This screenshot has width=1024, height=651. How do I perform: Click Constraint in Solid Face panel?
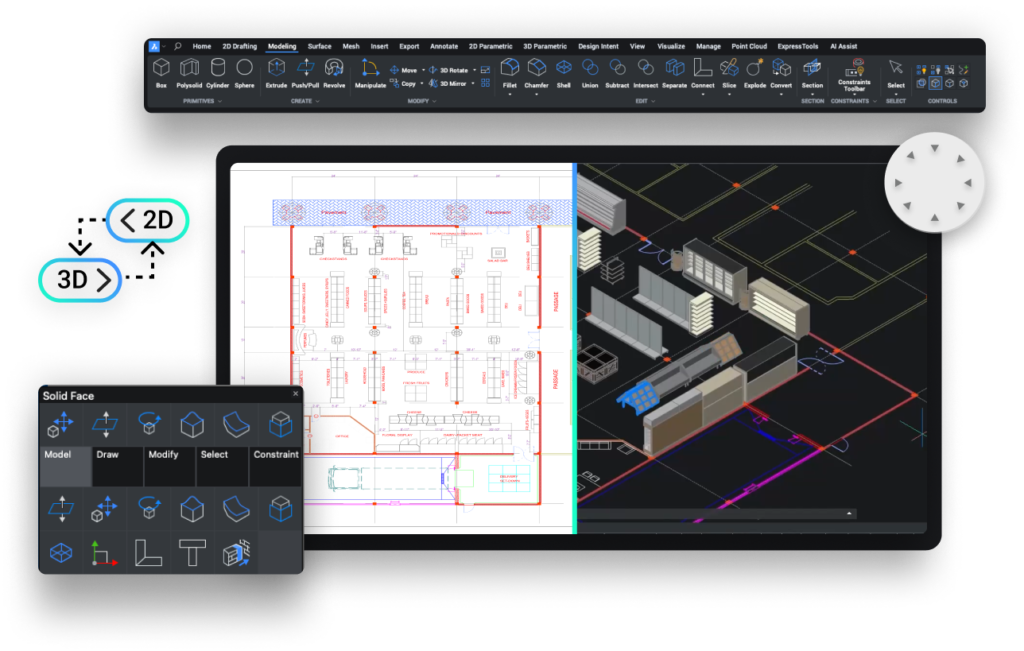point(276,455)
